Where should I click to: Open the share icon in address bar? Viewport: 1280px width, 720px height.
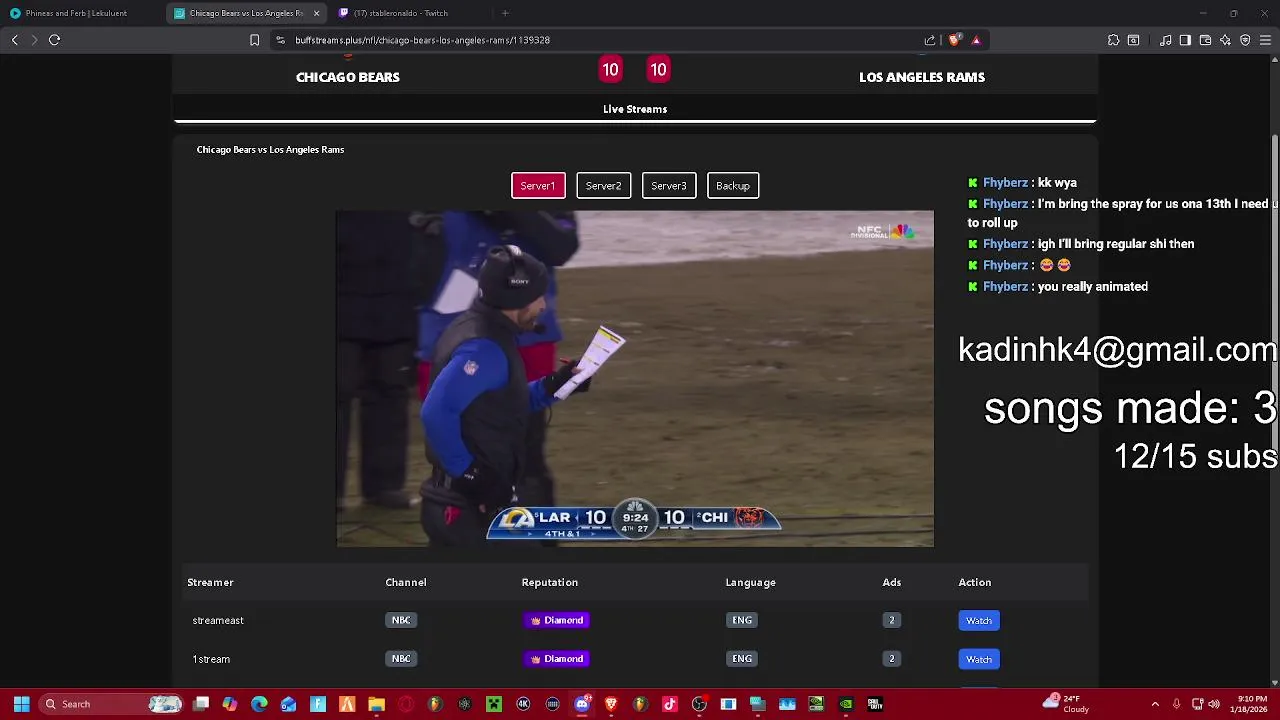coord(930,40)
